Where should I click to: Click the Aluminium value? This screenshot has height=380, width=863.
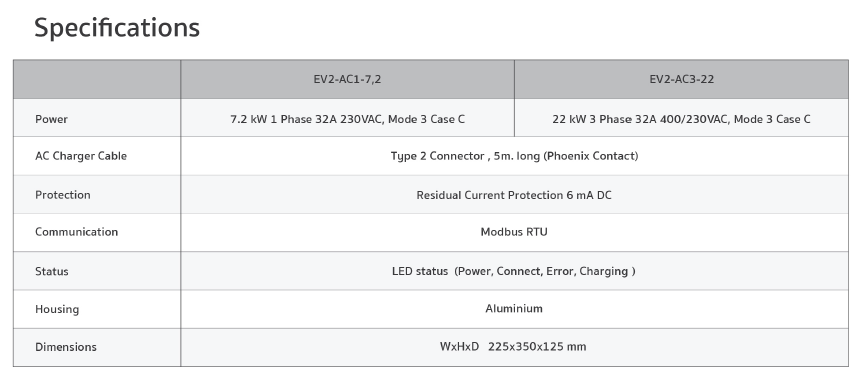[514, 308]
